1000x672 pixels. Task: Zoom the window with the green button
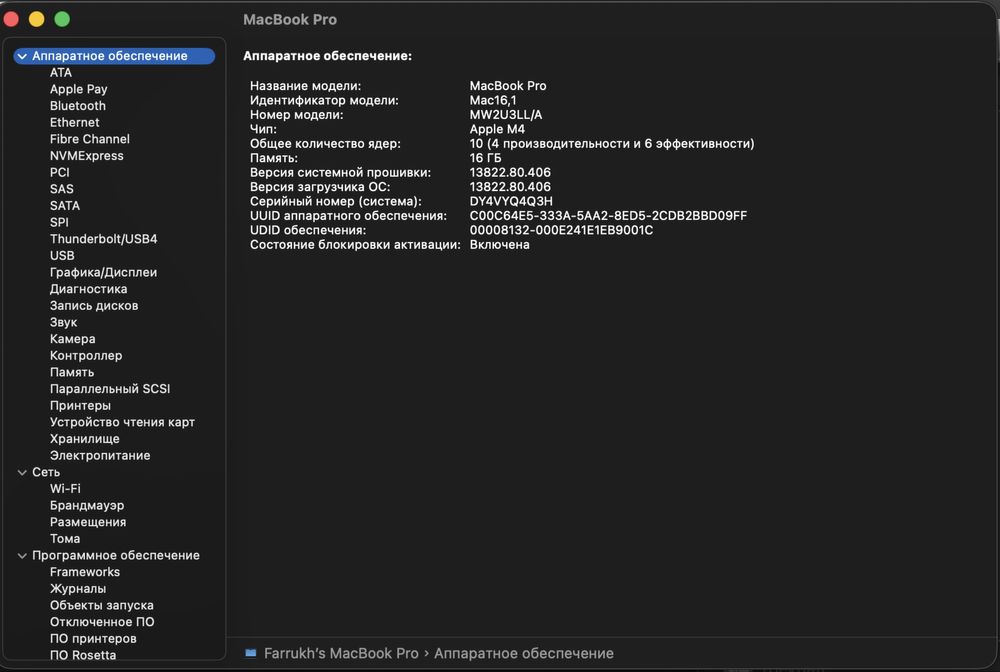click(x=62, y=19)
